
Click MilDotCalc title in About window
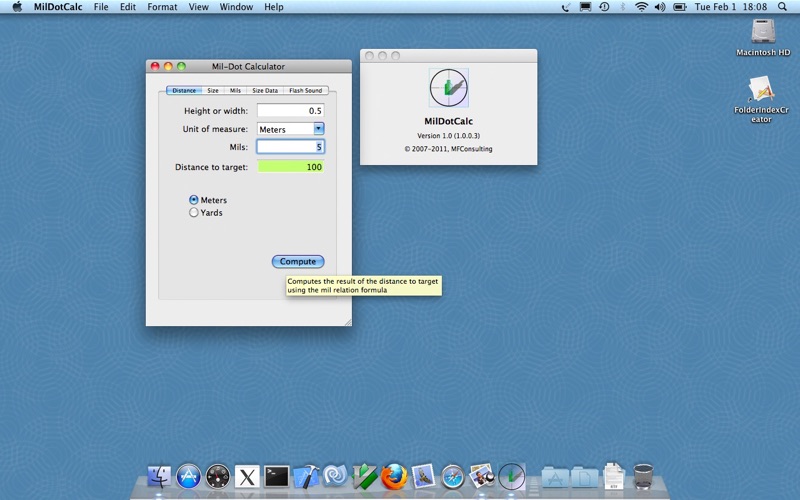tap(448, 121)
